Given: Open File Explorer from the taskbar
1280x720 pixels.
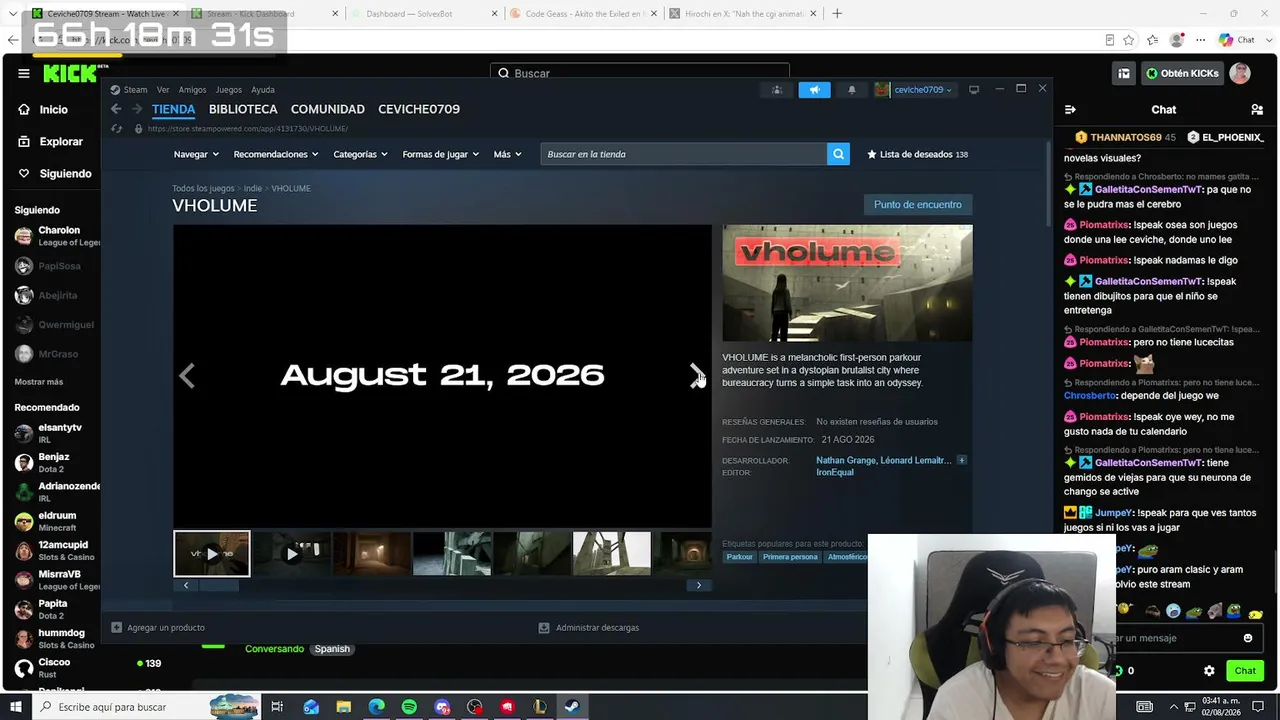Looking at the screenshot, I should point(343,707).
